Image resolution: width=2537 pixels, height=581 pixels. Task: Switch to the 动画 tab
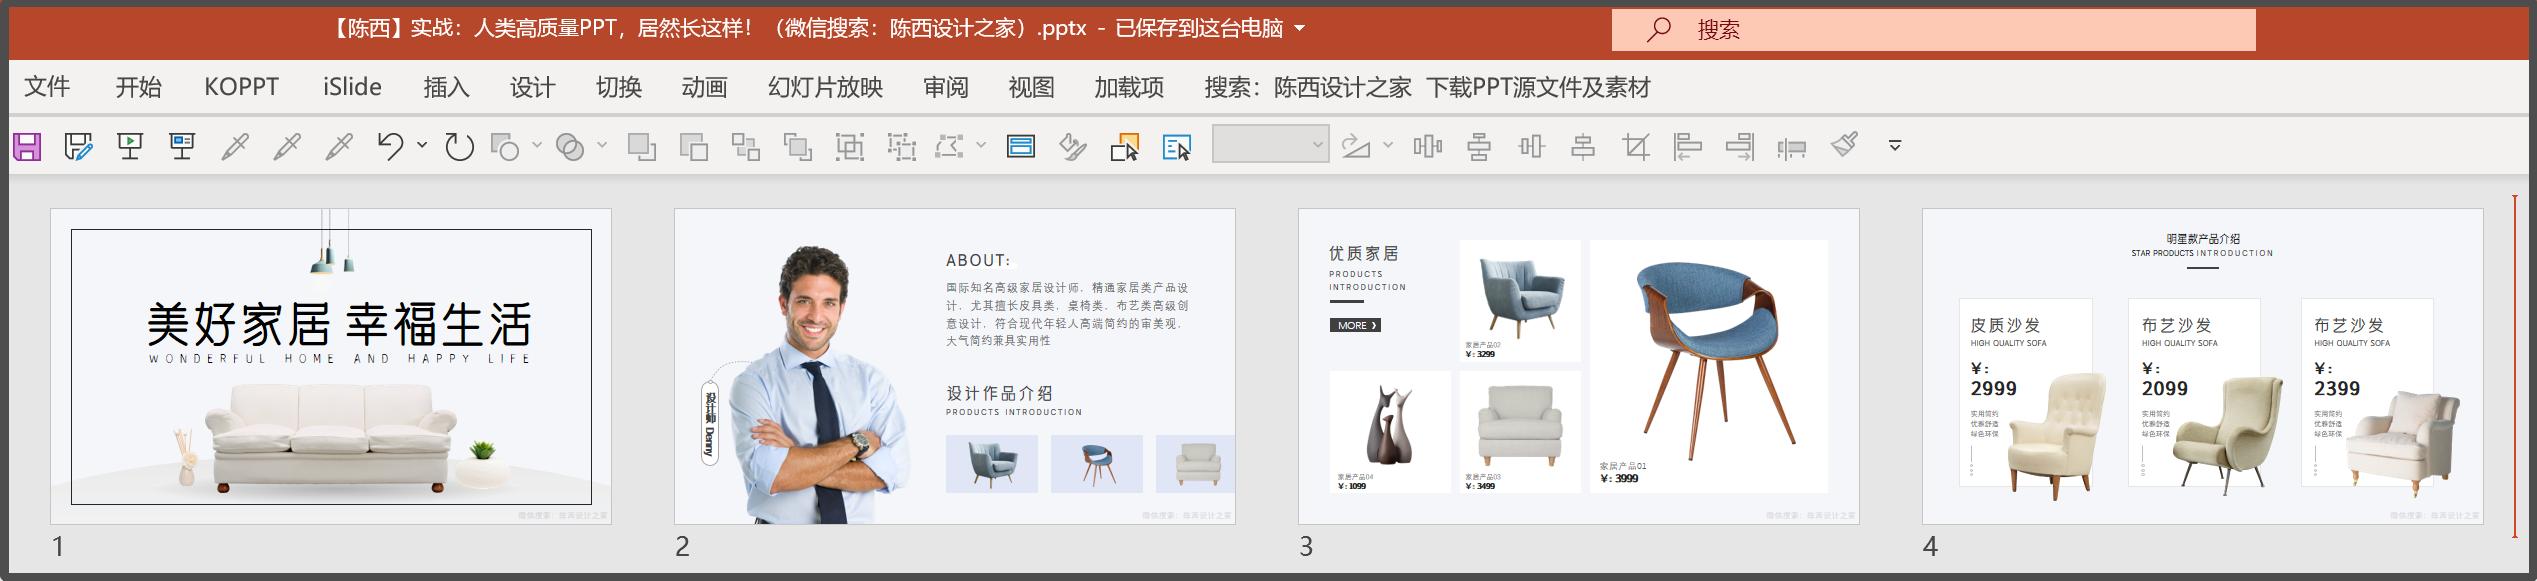tap(704, 87)
